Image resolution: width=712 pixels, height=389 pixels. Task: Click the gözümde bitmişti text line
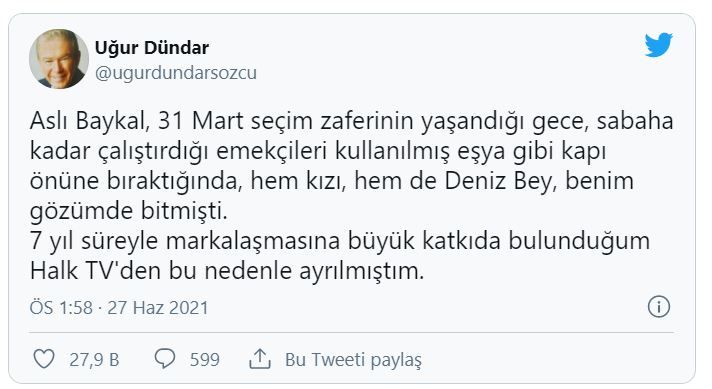(129, 212)
